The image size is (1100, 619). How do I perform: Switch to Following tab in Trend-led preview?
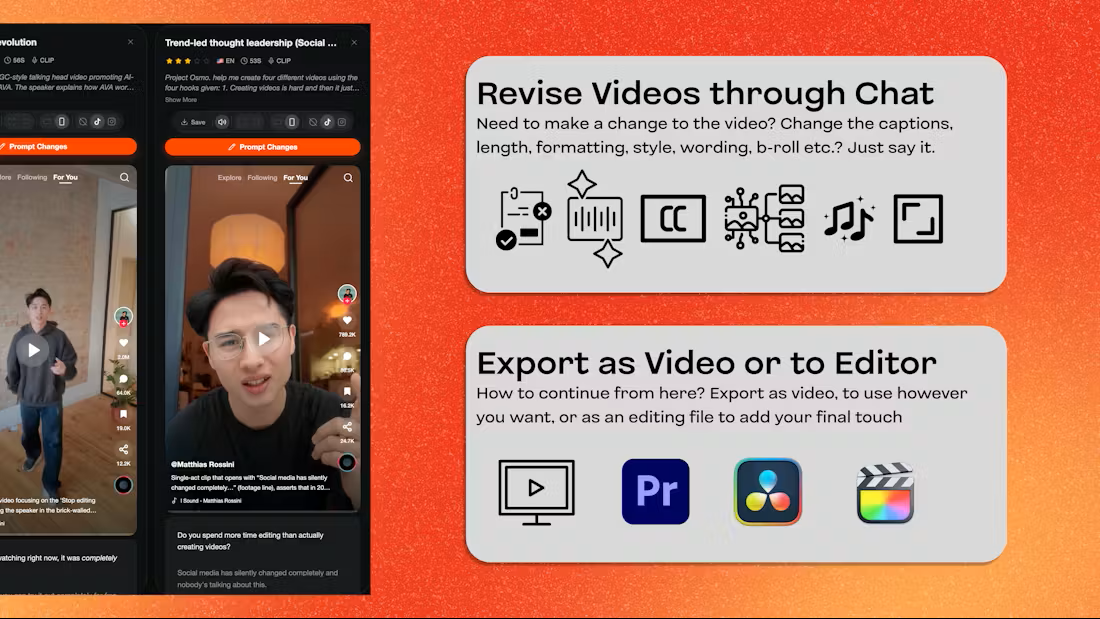(262, 178)
